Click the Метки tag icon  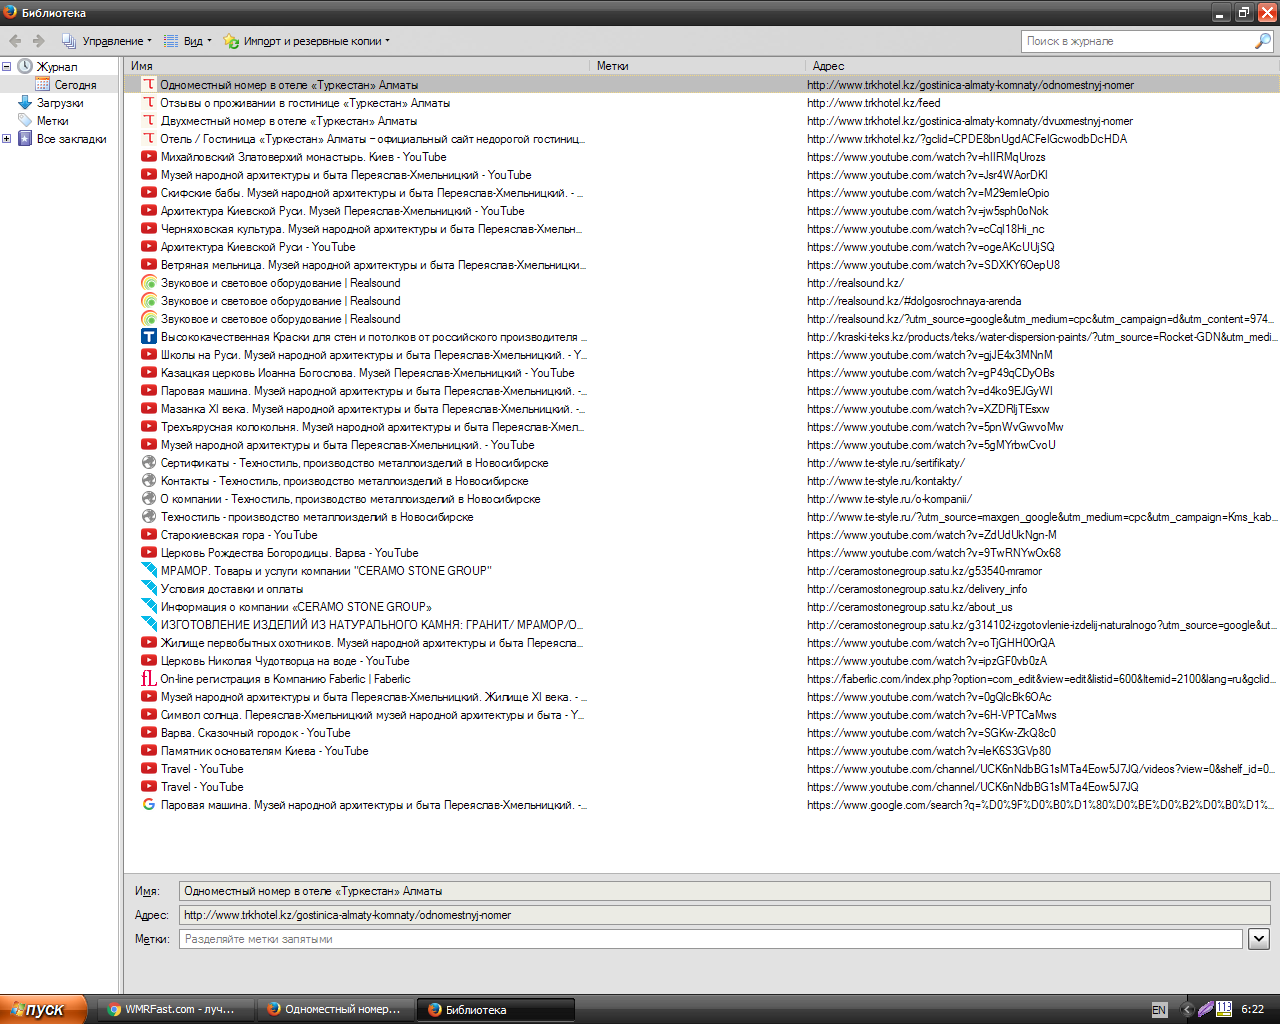tap(25, 121)
